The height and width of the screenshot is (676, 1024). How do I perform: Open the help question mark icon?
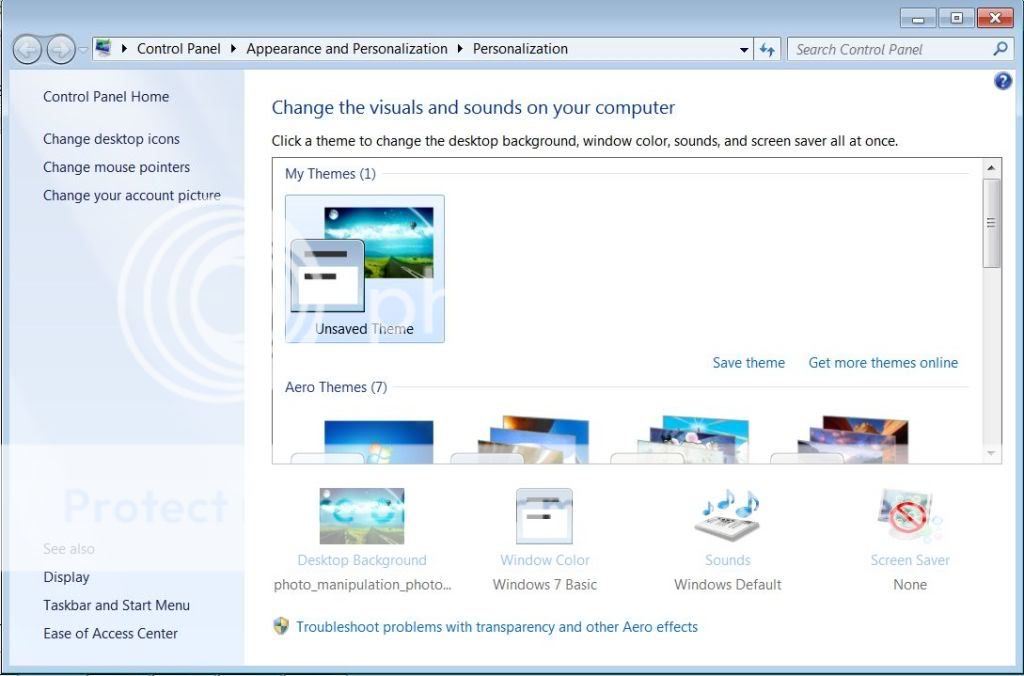pos(1002,82)
